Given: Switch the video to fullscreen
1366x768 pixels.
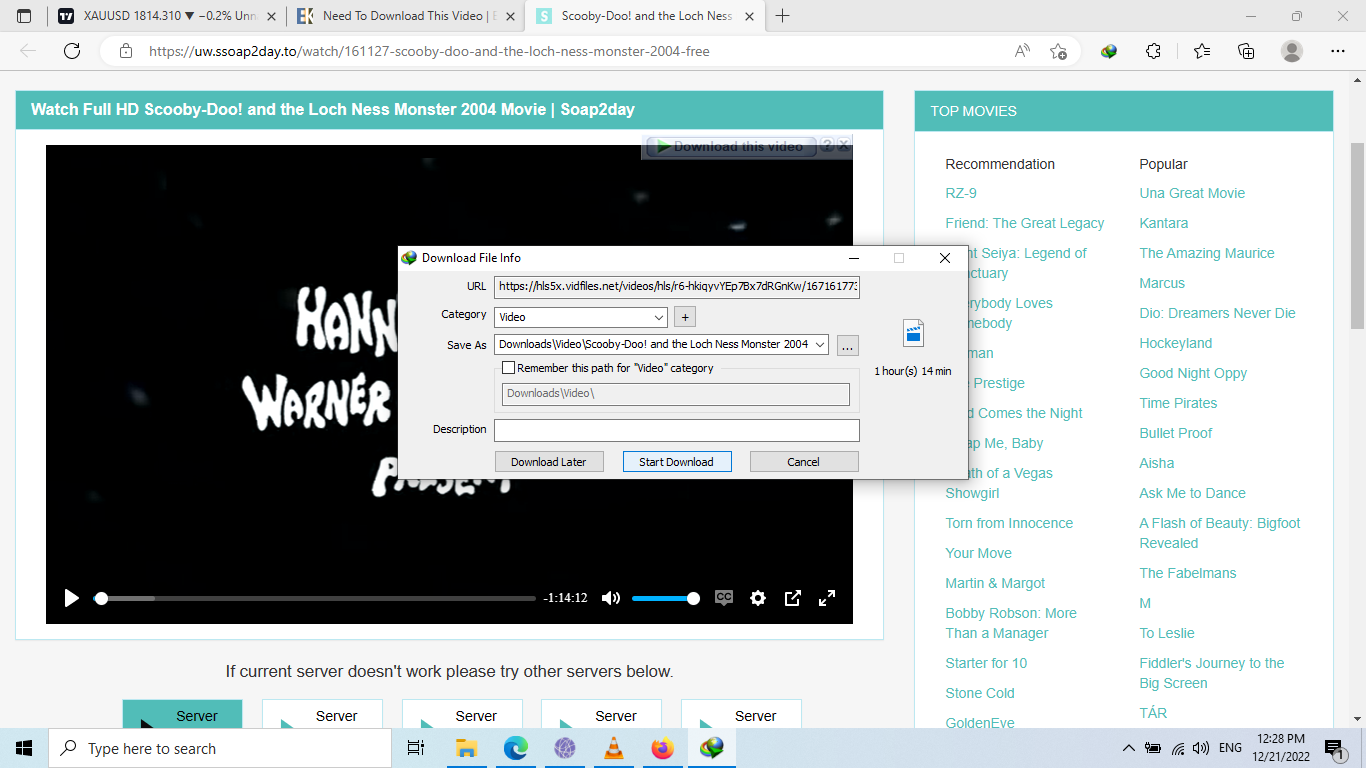Looking at the screenshot, I should 827,598.
